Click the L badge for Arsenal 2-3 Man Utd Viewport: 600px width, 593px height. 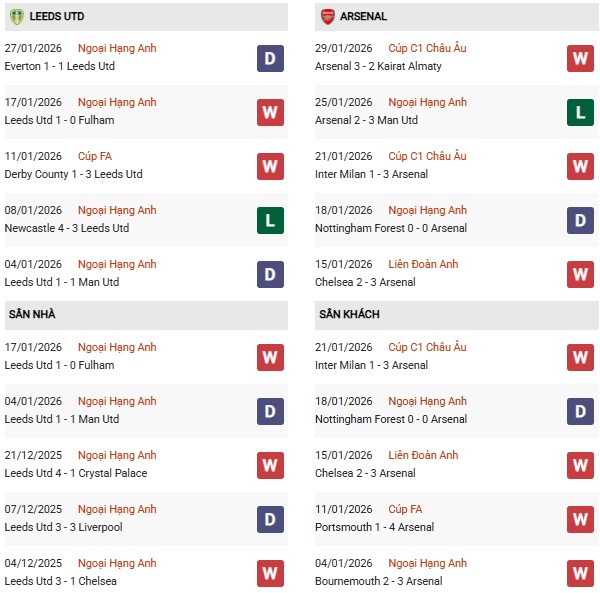point(580,112)
